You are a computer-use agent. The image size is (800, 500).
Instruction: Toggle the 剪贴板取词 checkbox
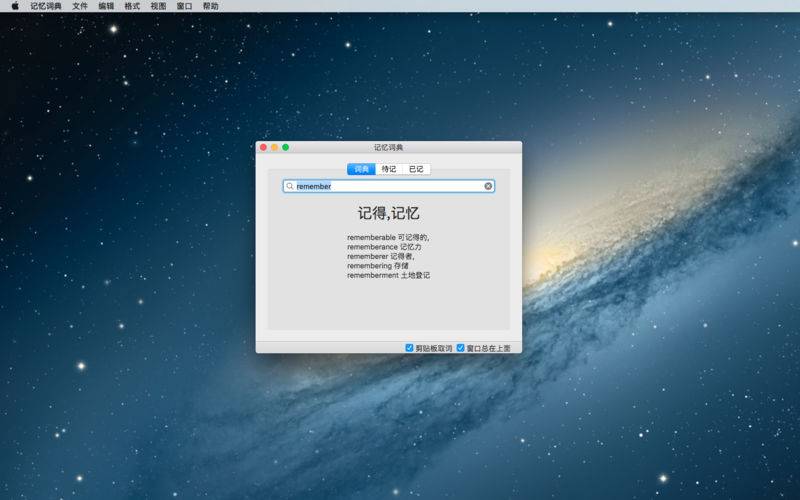click(409, 348)
